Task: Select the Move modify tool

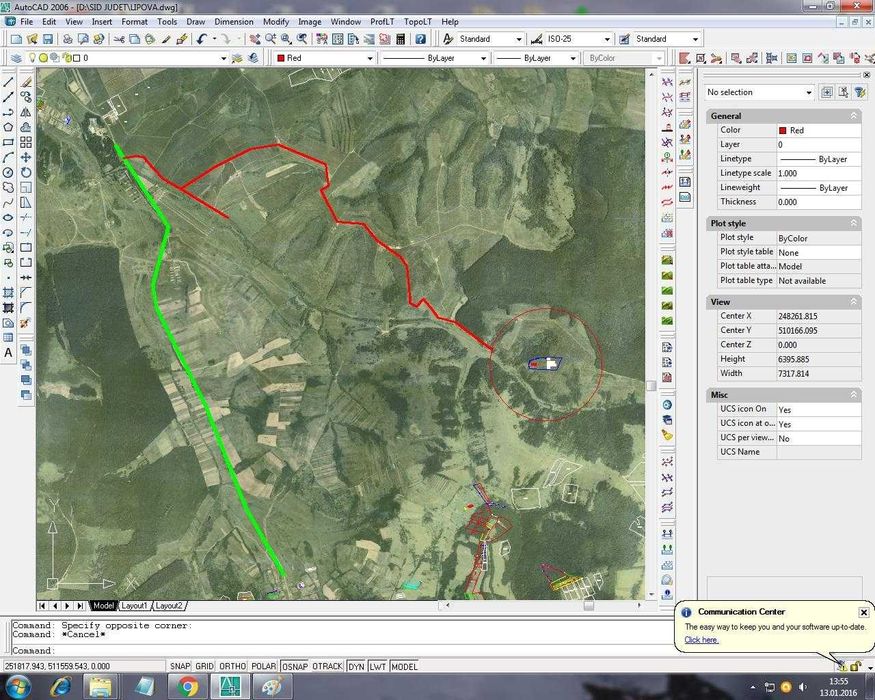Action: click(x=26, y=157)
